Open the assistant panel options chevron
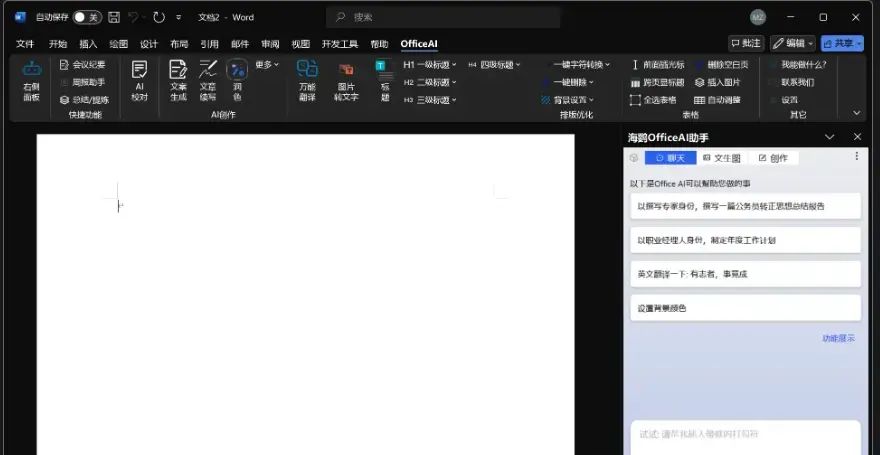 pos(829,137)
